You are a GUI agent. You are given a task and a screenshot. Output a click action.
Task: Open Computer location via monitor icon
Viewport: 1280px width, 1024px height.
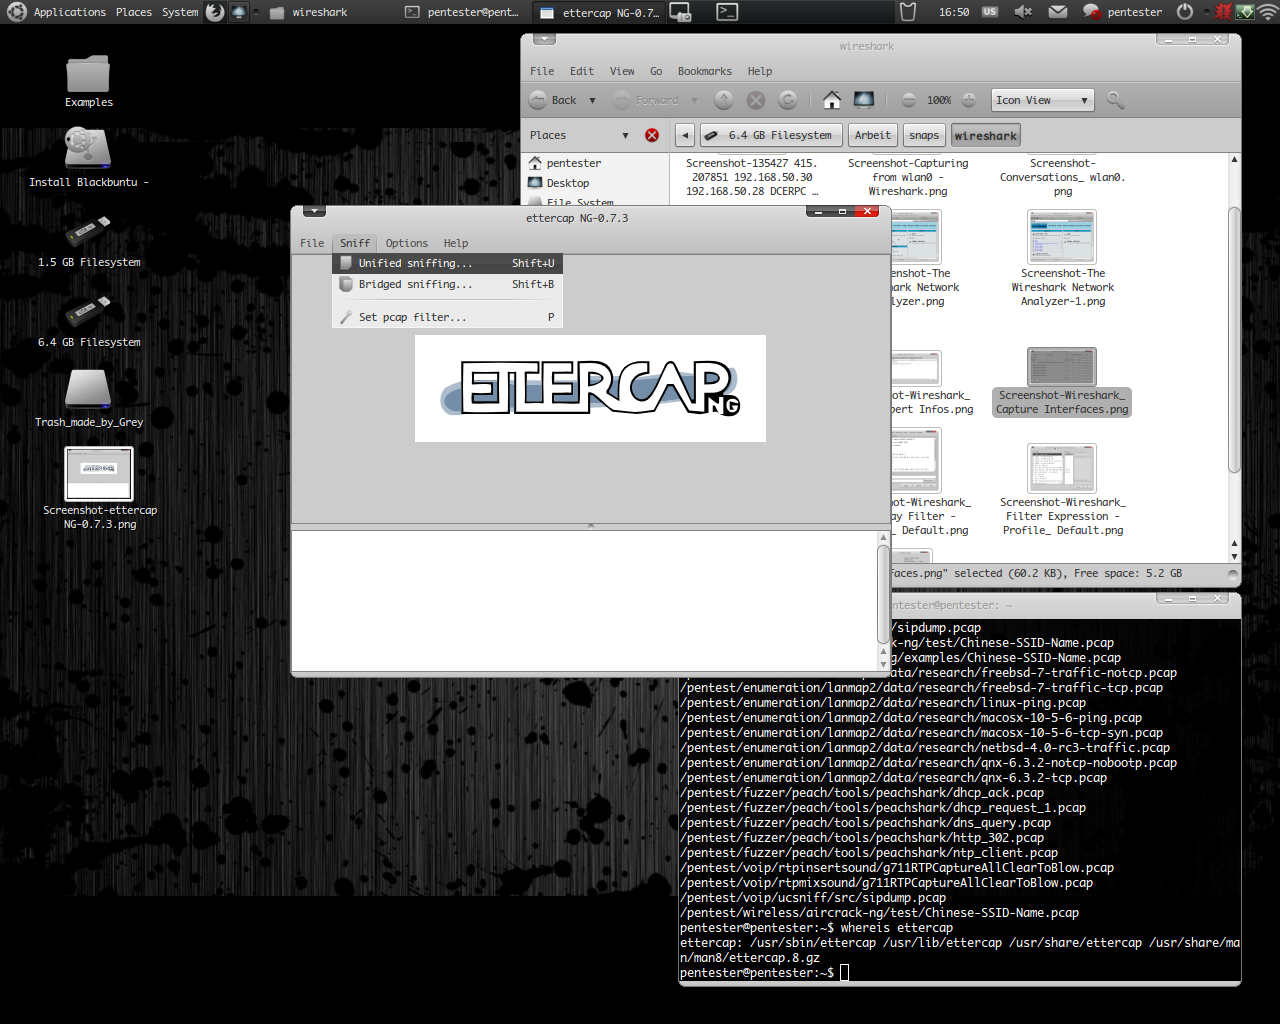tap(864, 100)
